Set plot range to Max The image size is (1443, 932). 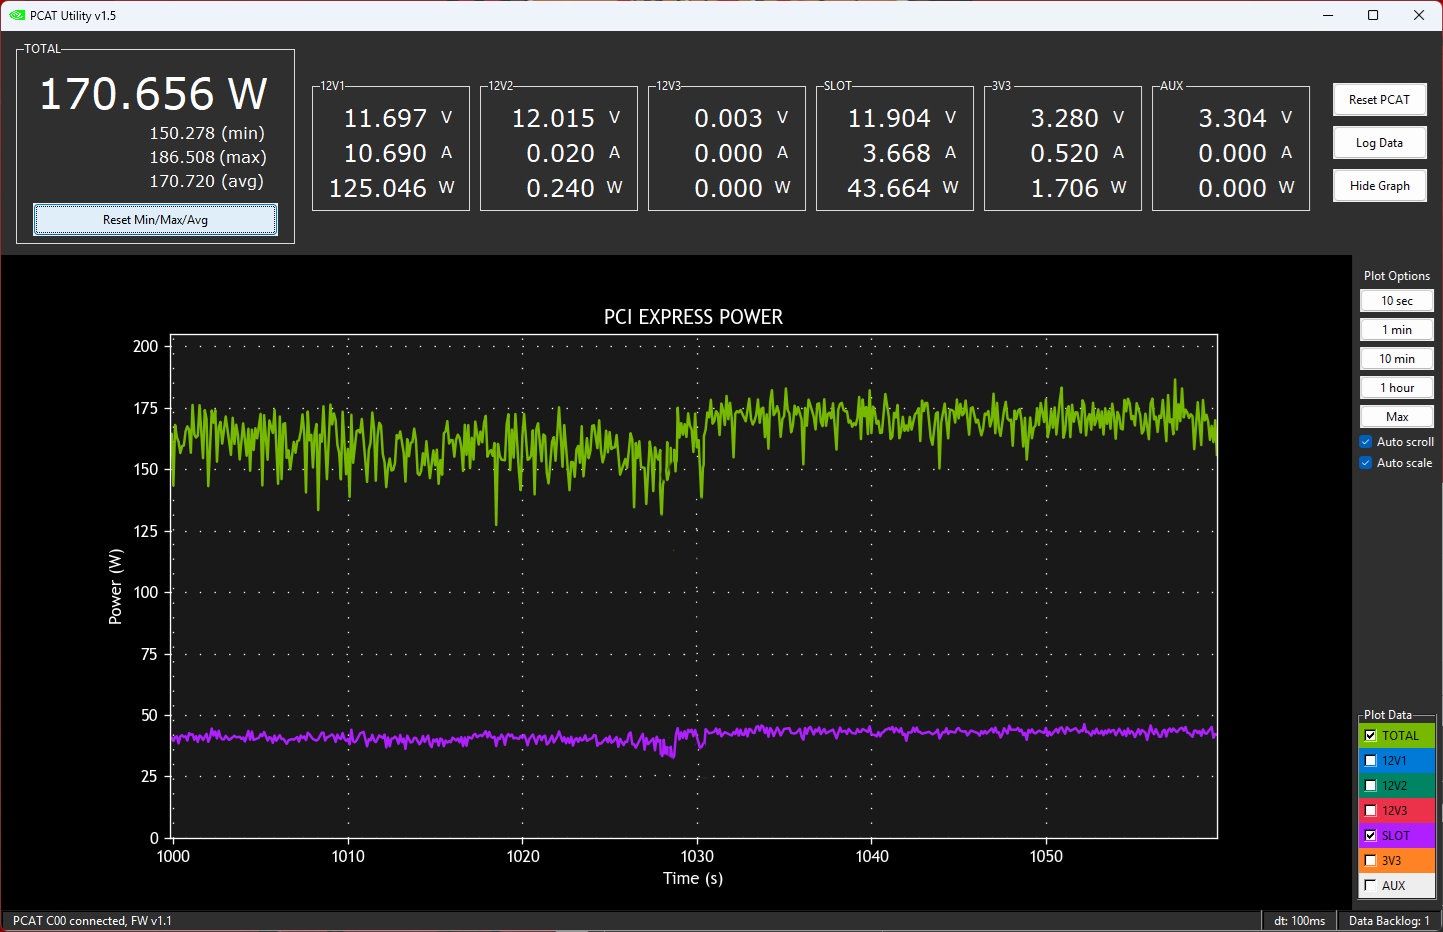[1396, 417]
